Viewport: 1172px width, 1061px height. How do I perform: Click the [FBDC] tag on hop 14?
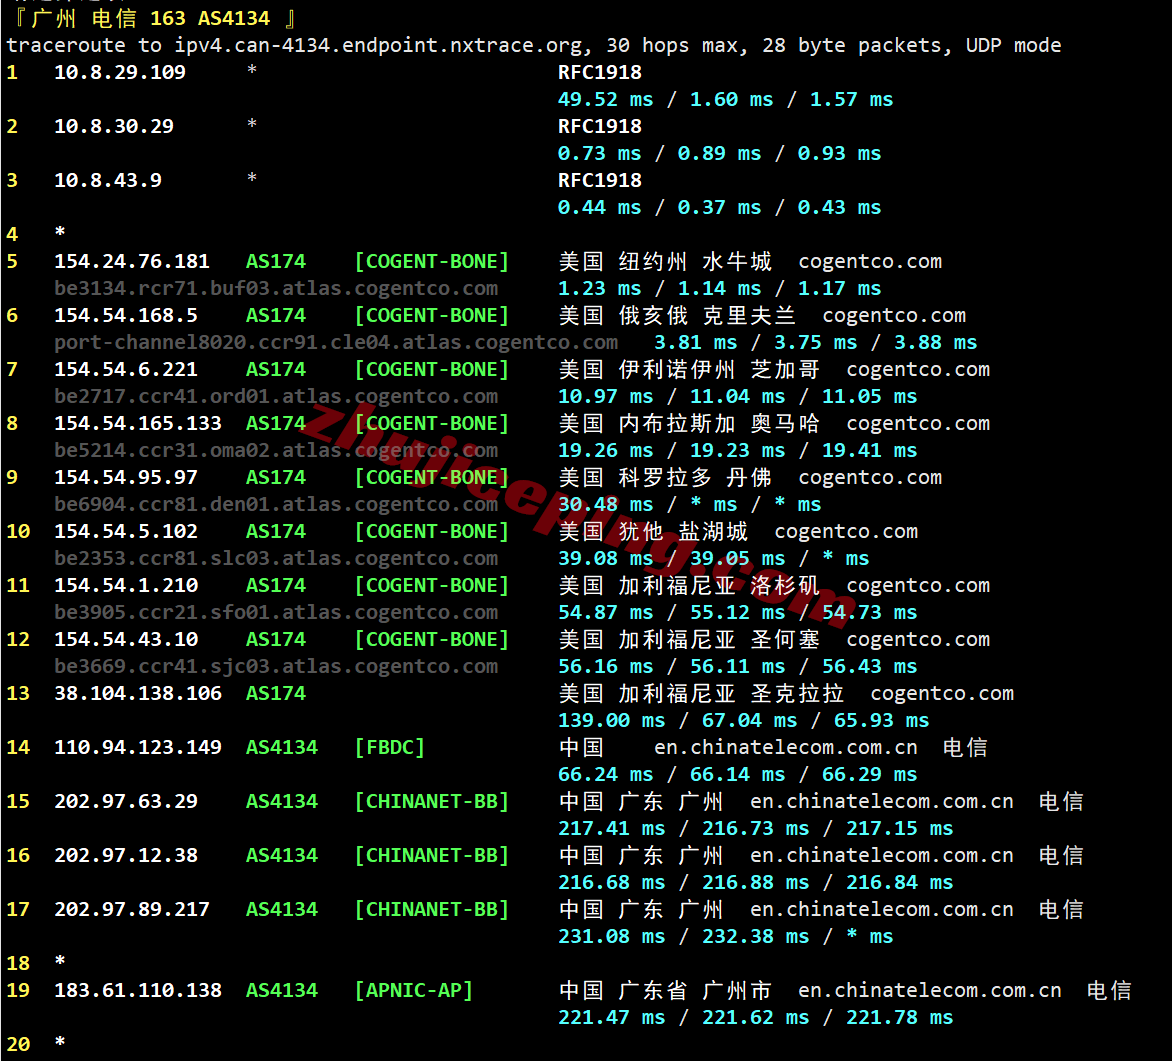(389, 748)
